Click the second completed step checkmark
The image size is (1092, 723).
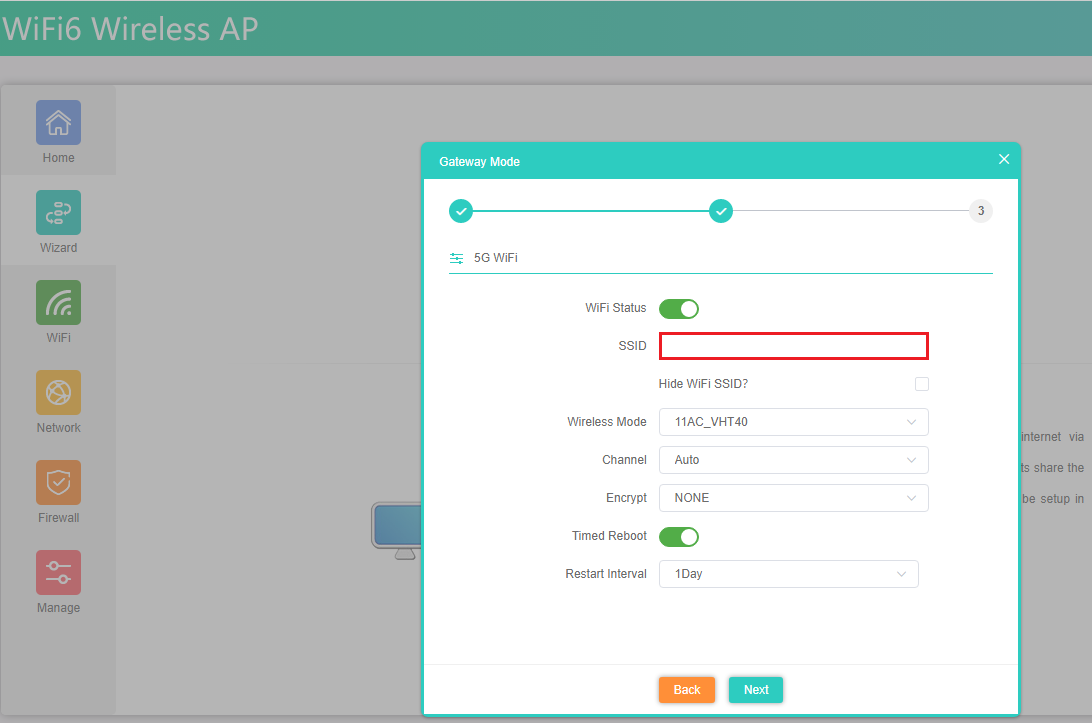pyautogui.click(x=721, y=211)
